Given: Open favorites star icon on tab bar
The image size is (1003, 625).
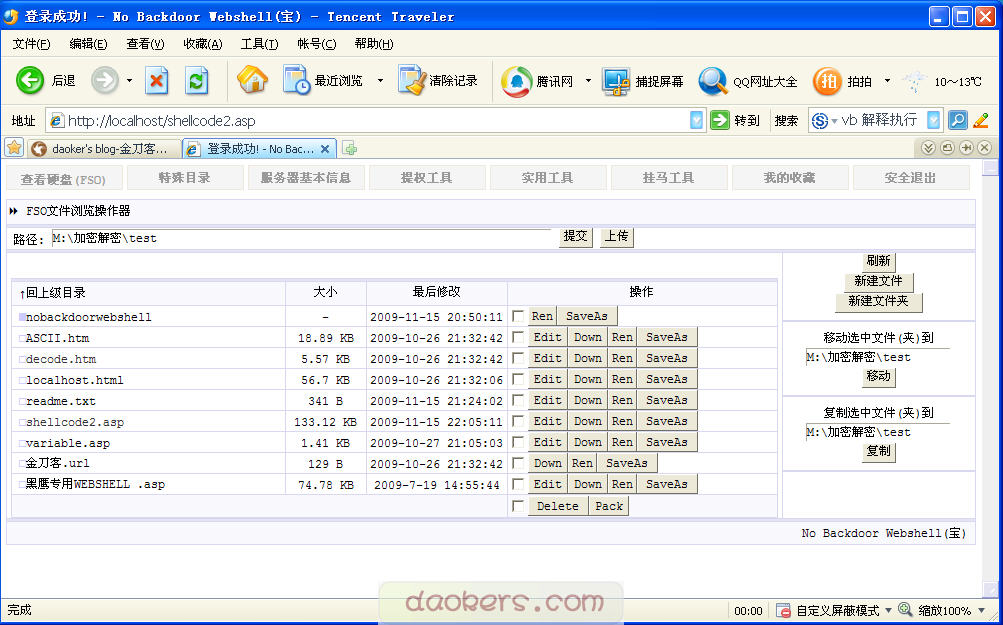Looking at the screenshot, I should [x=13, y=148].
